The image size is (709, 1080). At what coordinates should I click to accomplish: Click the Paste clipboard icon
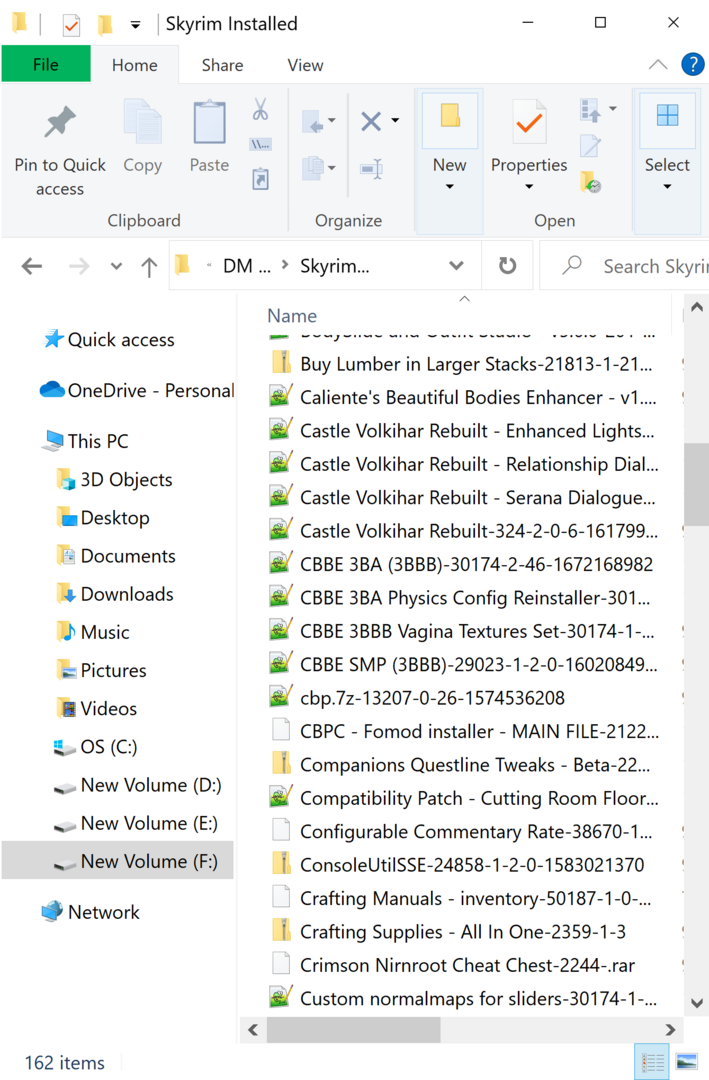(x=209, y=122)
